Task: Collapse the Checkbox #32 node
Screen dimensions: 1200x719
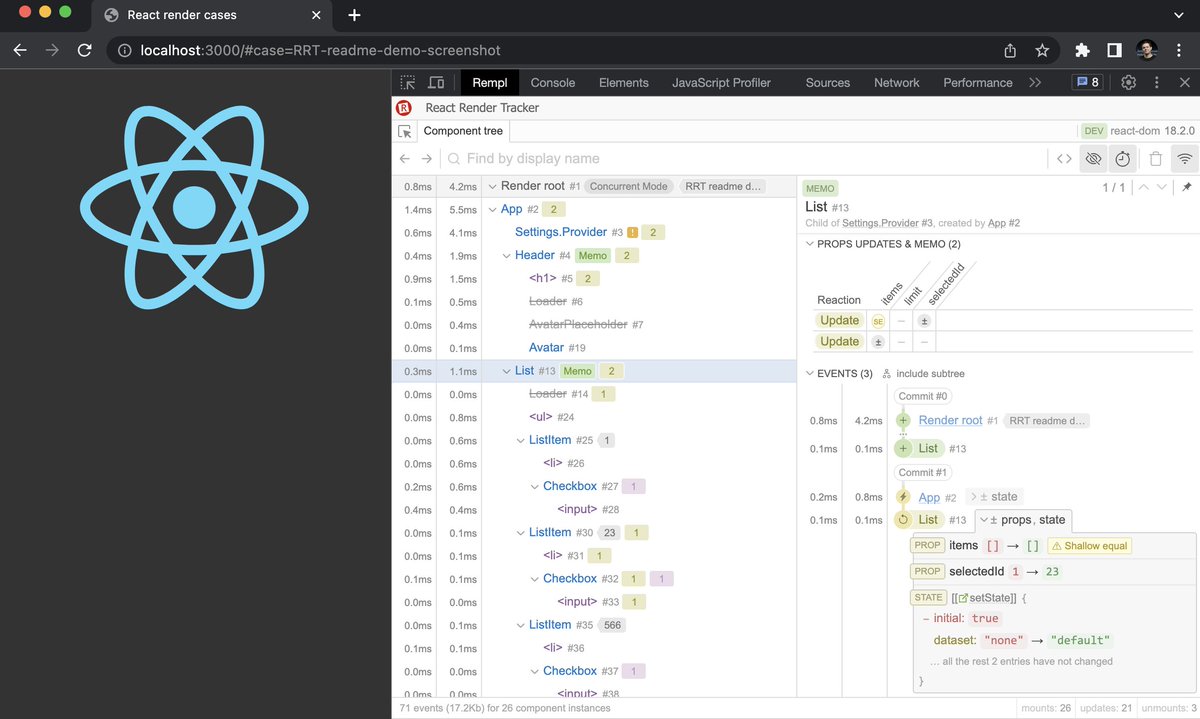Action: point(534,579)
